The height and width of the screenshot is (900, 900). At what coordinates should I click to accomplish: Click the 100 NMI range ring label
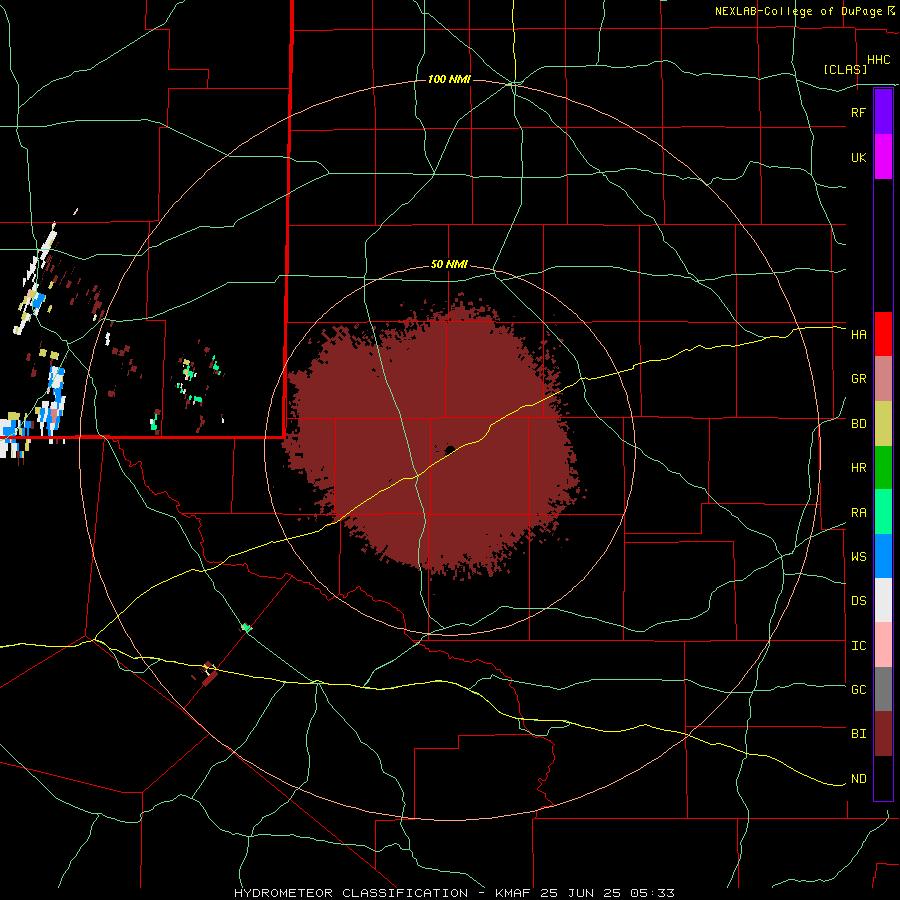449,79
